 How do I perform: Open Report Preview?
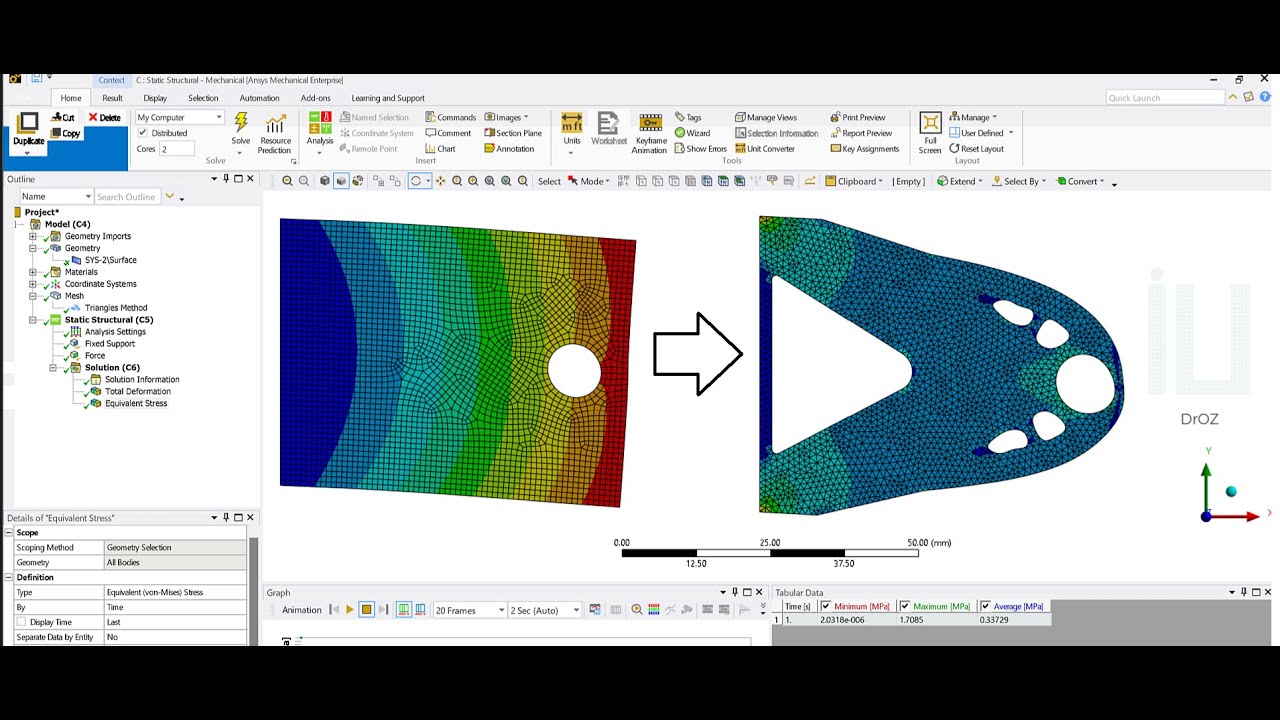click(861, 133)
